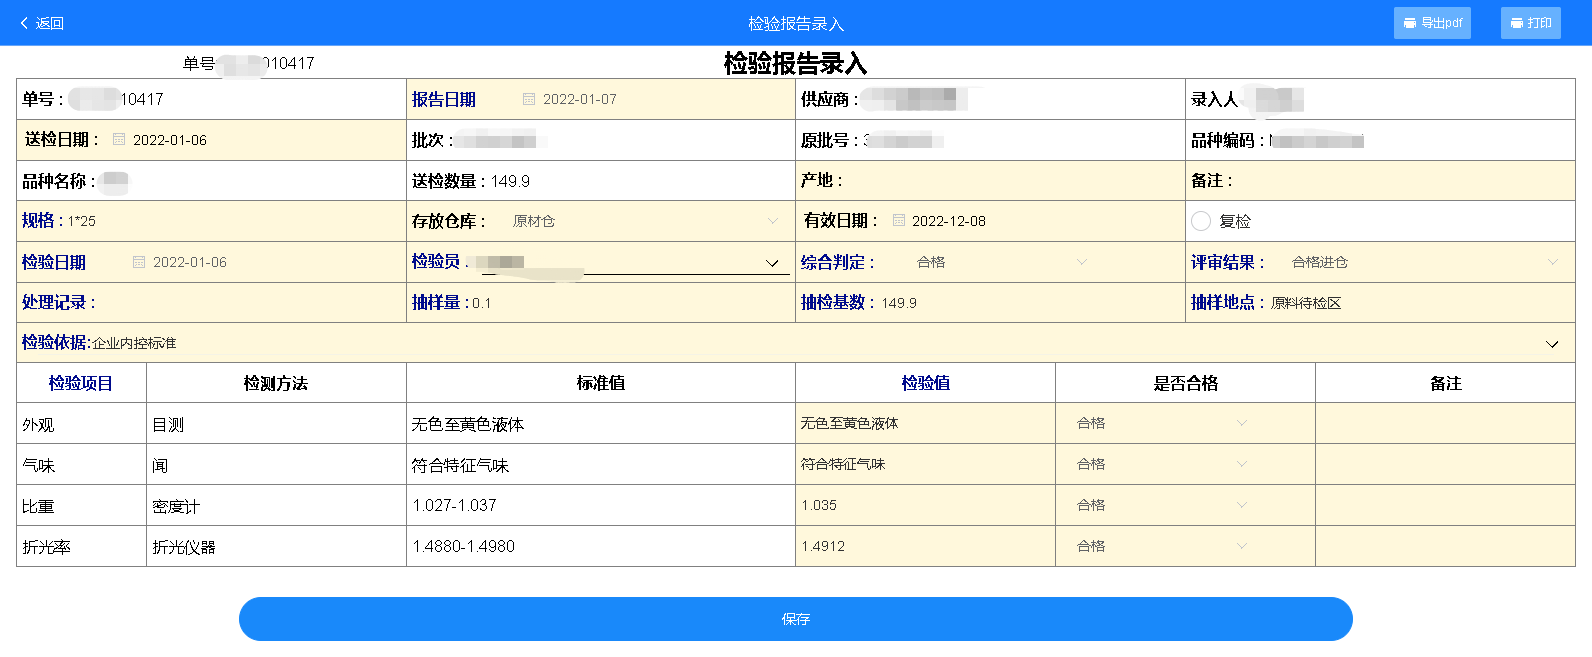The image size is (1592, 657).
Task: Open the 检验日期 calendar icon
Action: [x=139, y=262]
